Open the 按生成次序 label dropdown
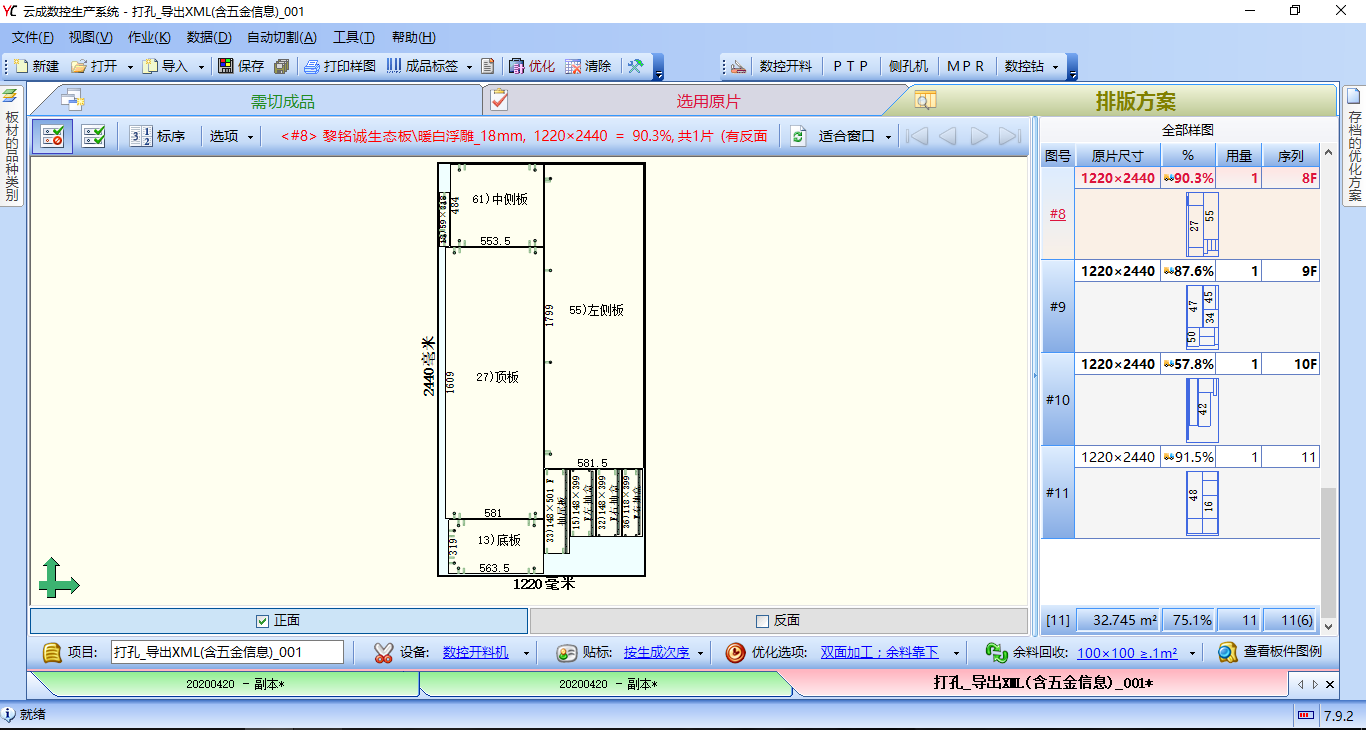The width and height of the screenshot is (1366, 730). point(700,653)
